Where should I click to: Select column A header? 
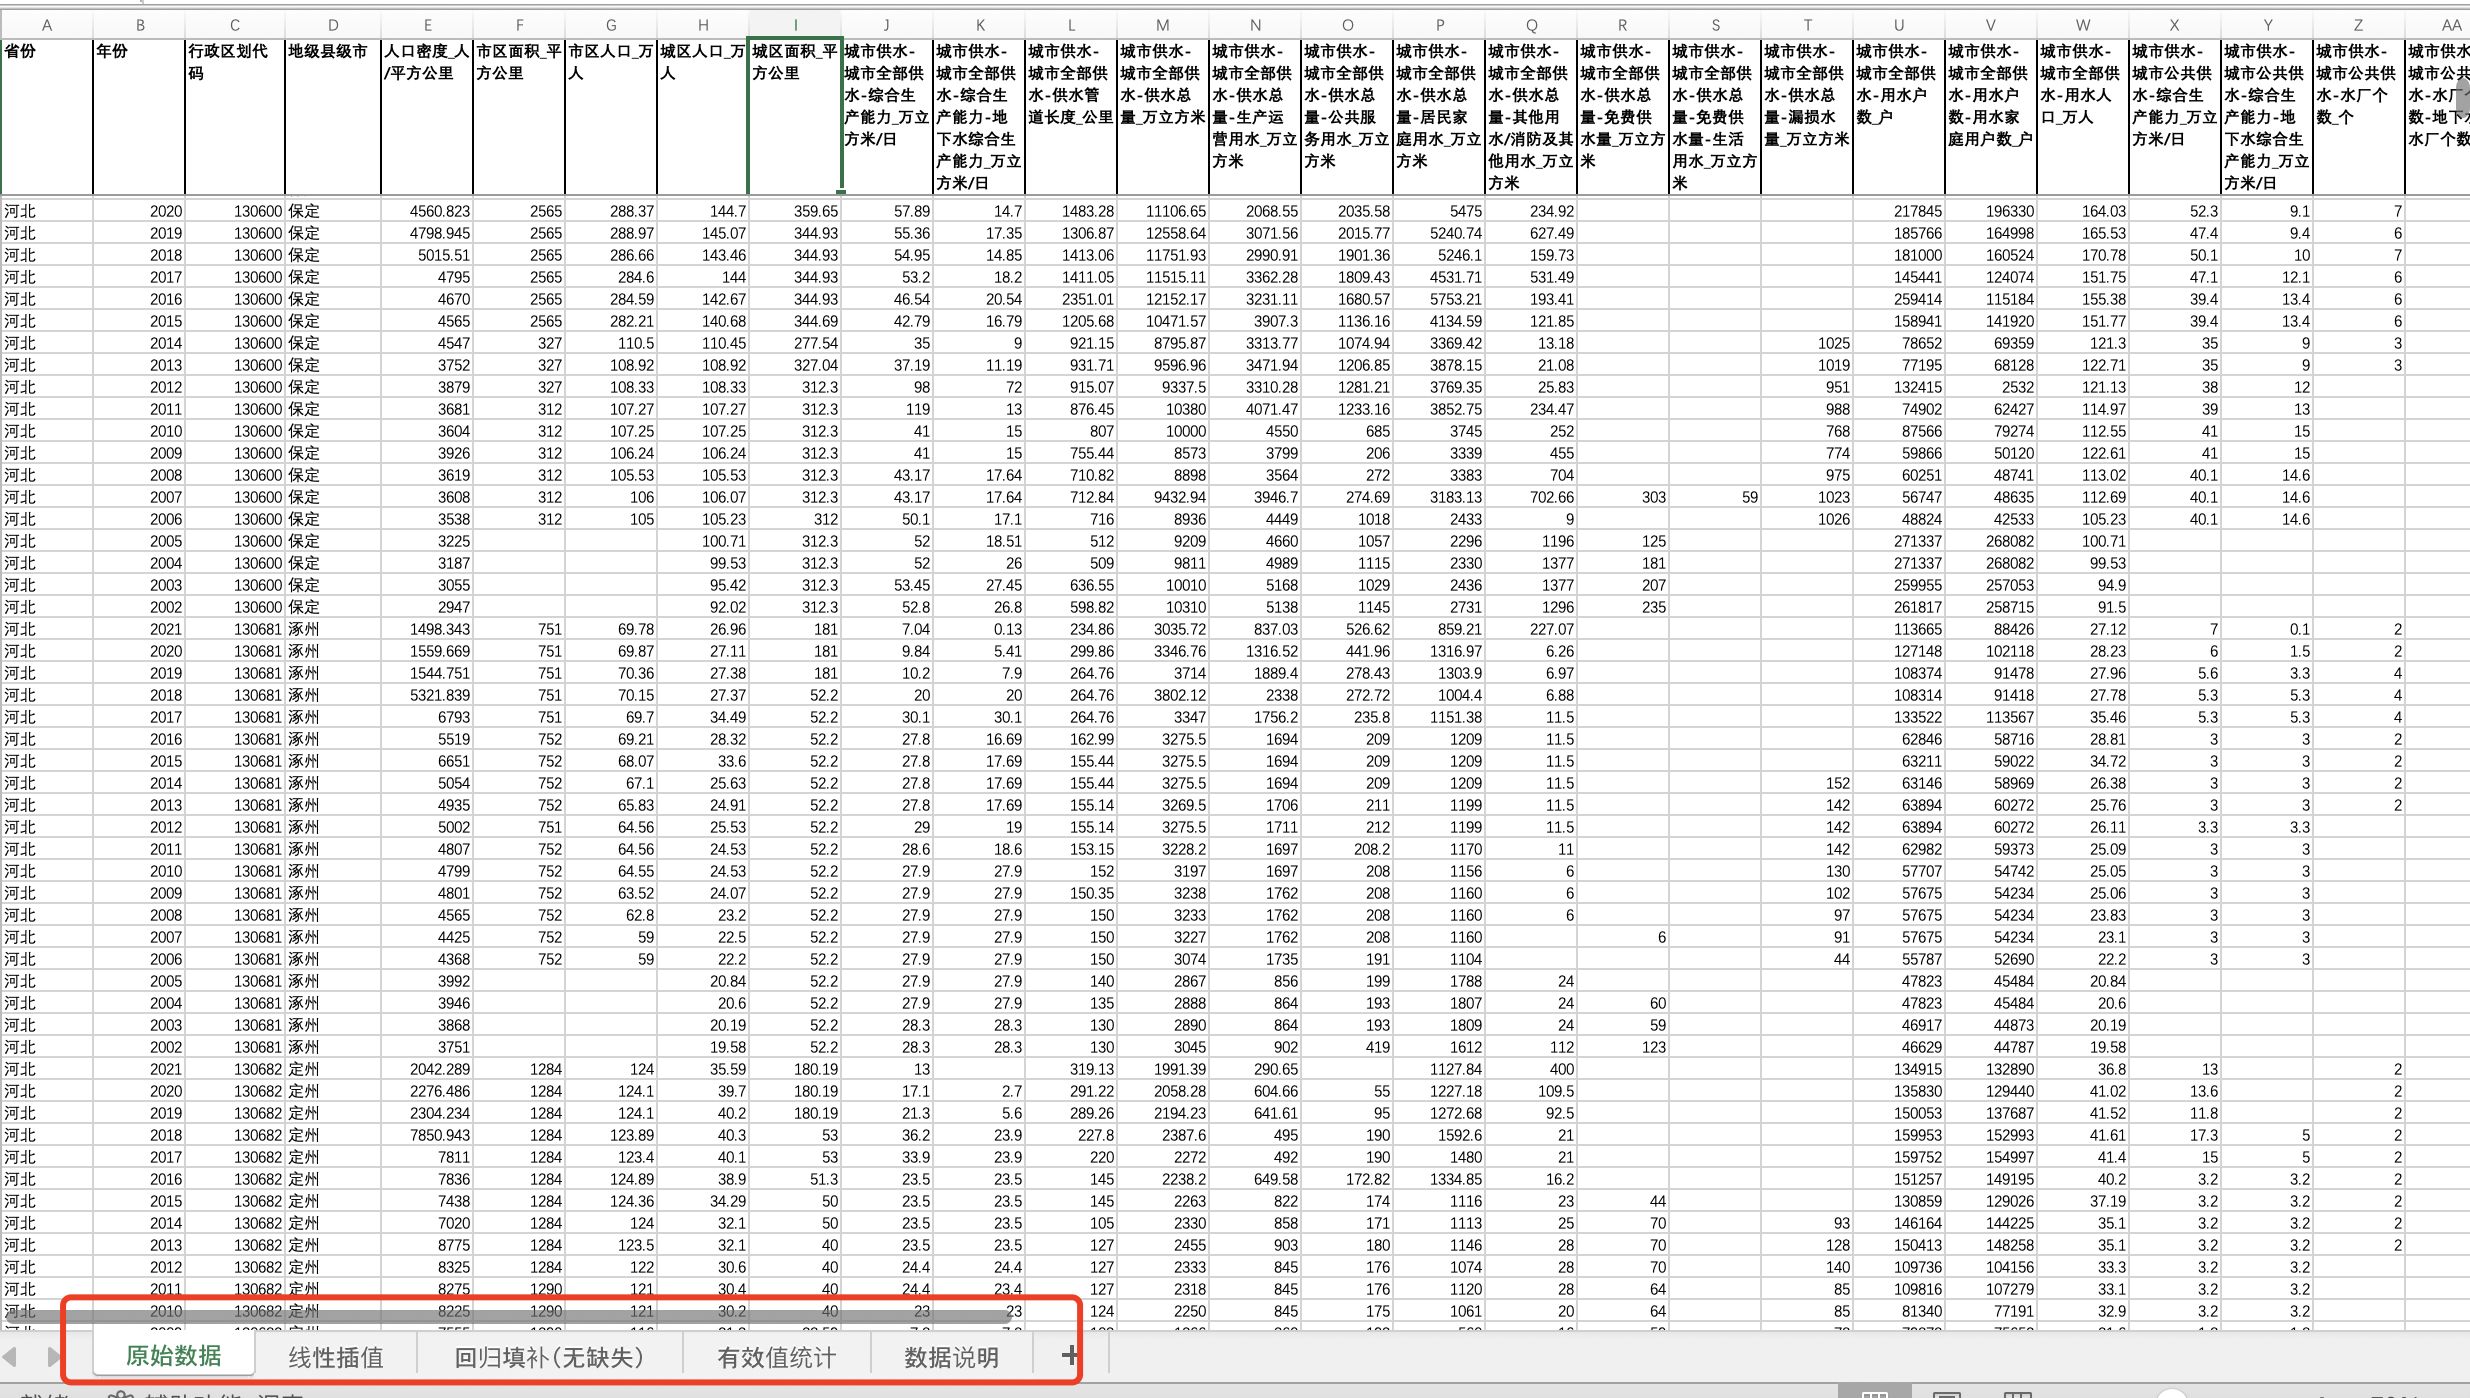tap(46, 25)
